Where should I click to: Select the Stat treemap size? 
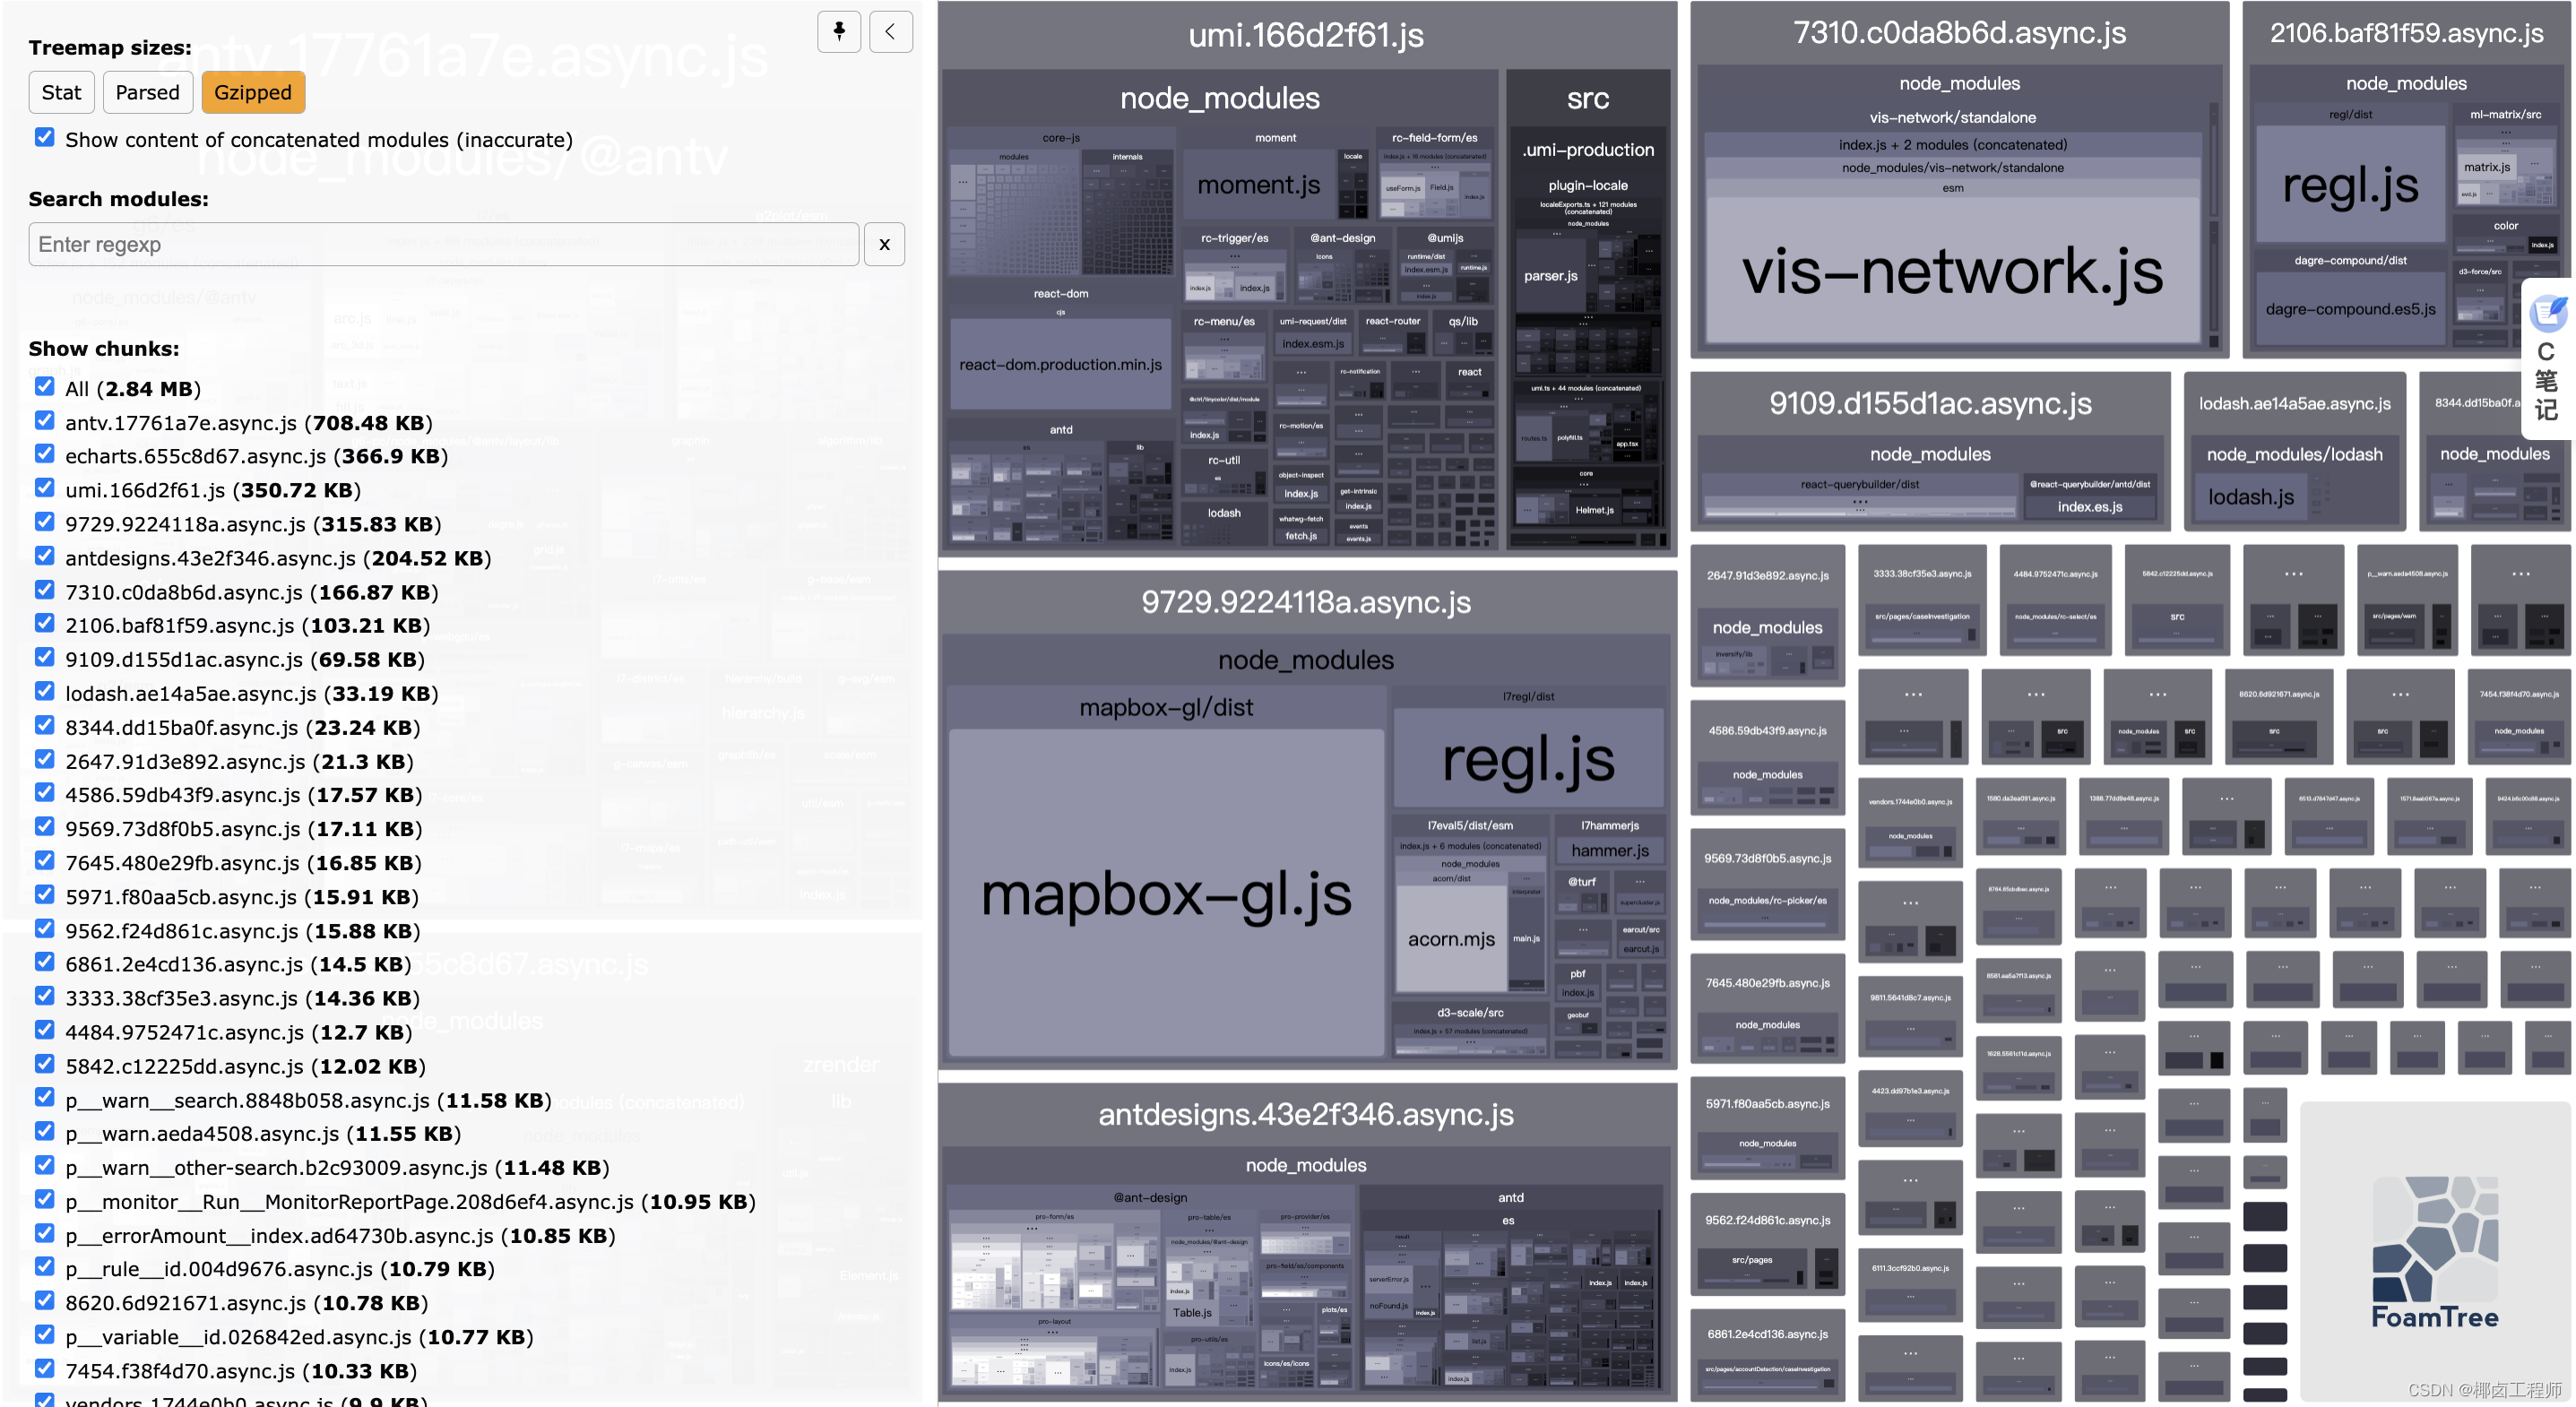point(61,92)
